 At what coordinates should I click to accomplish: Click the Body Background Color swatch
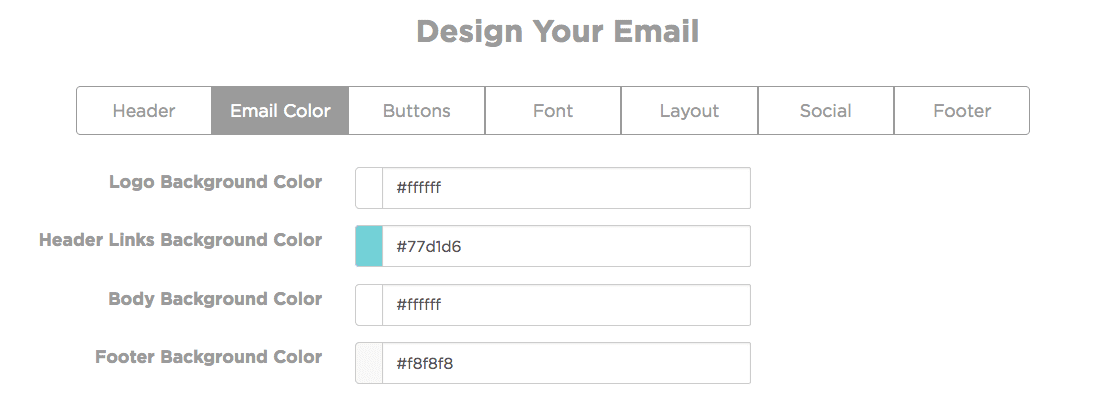coord(369,305)
